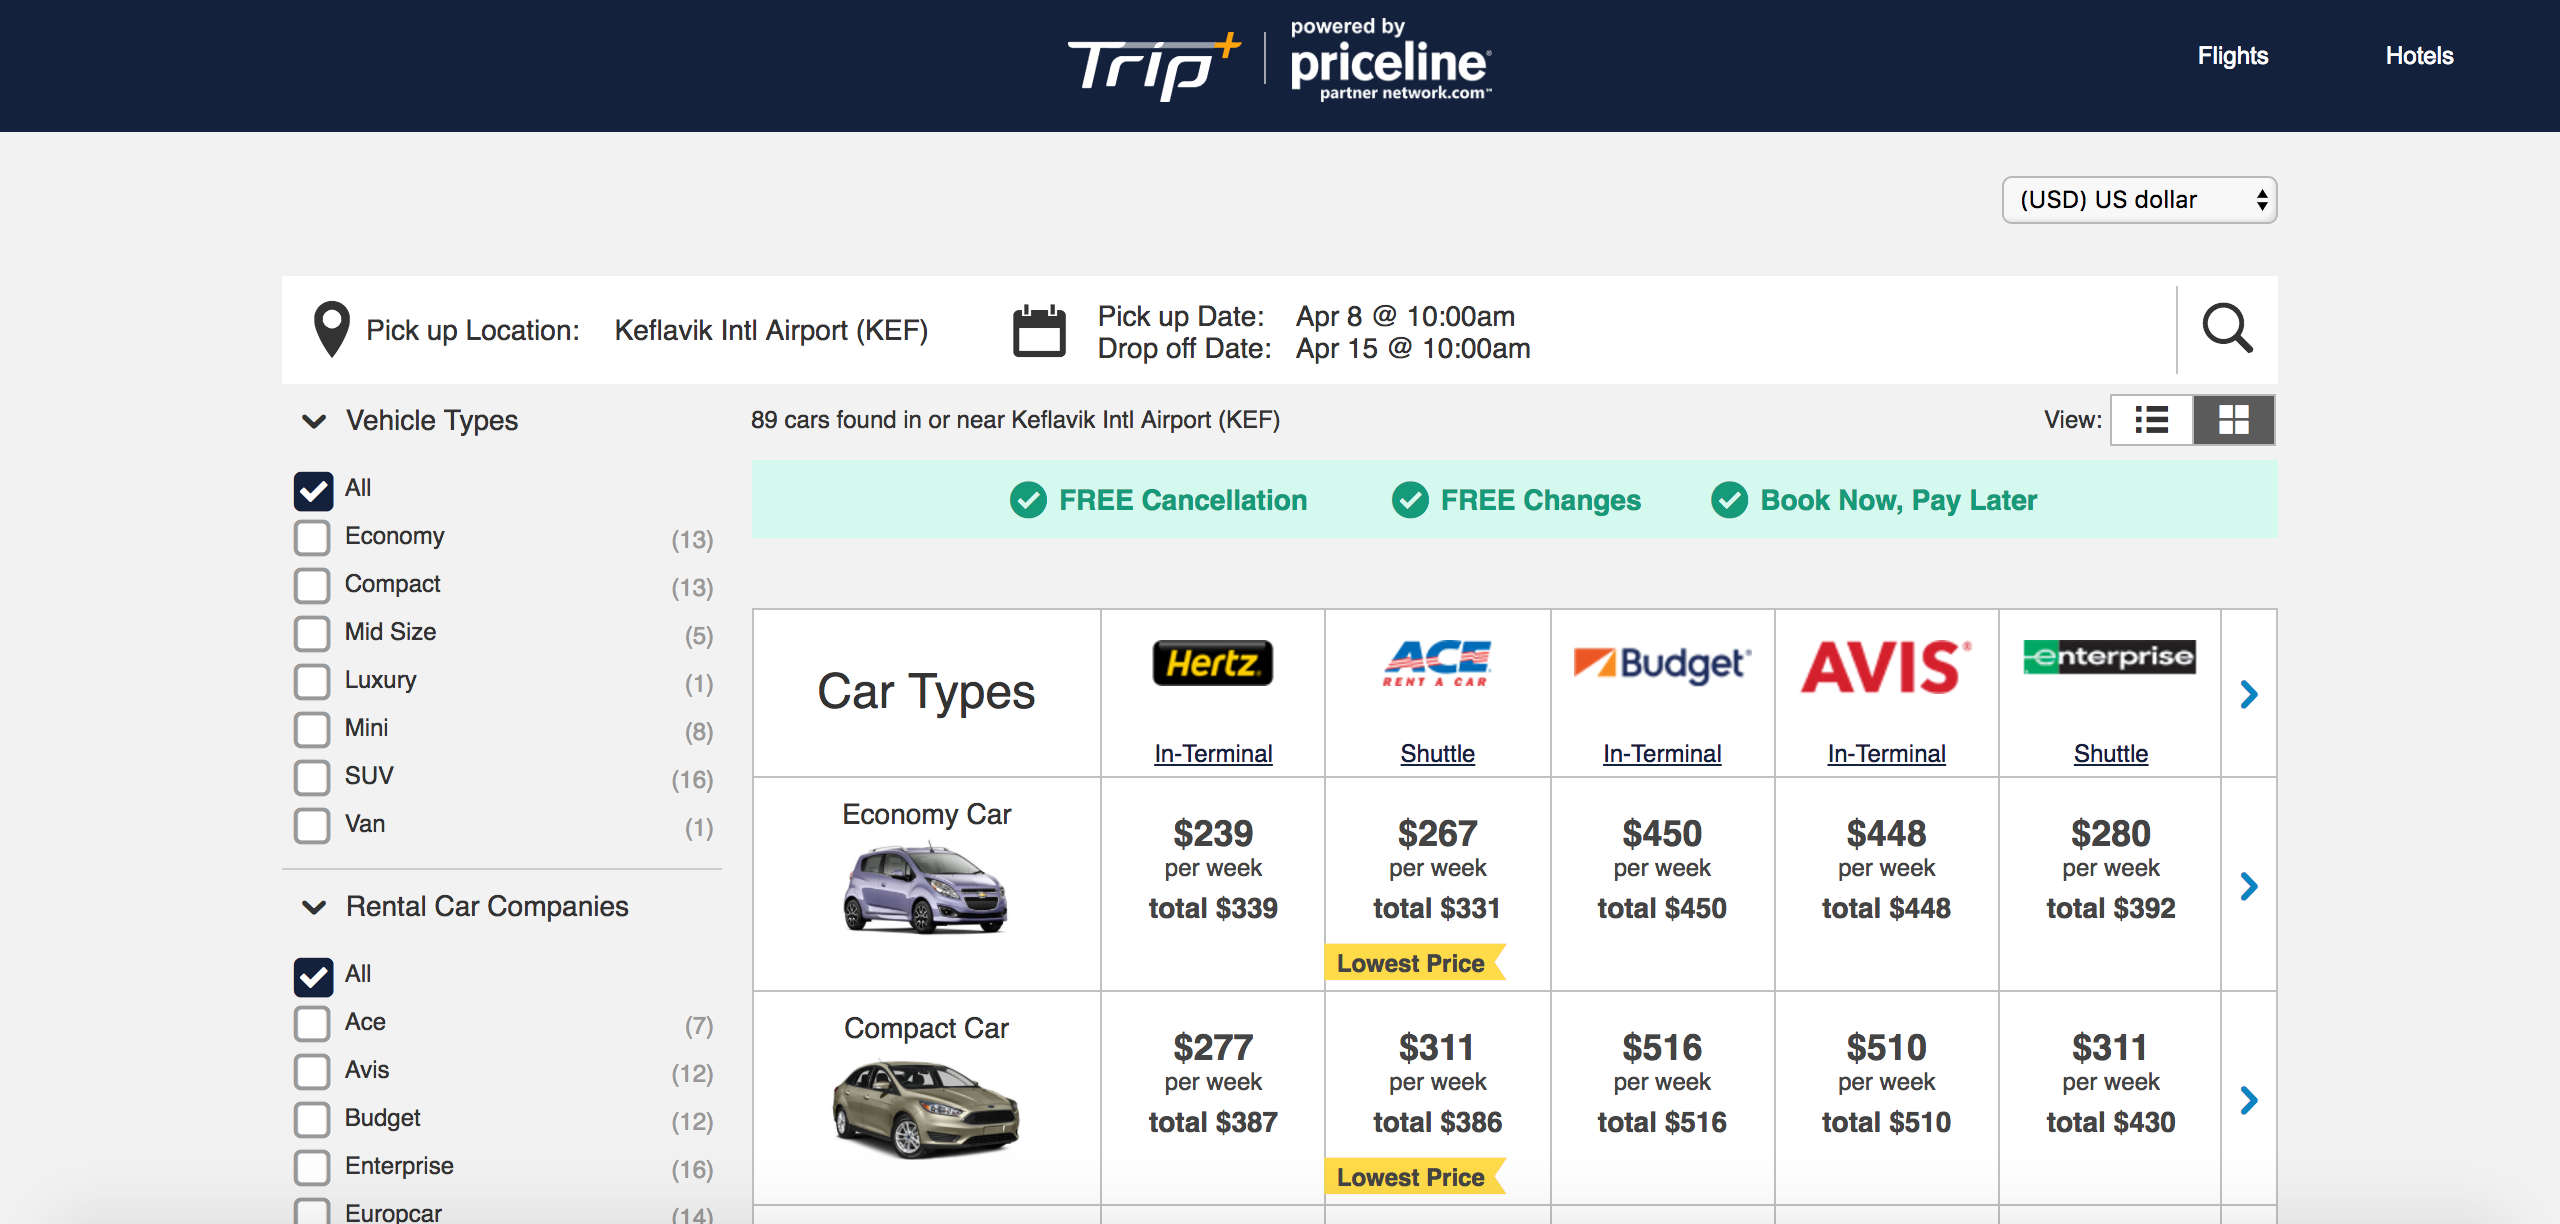
Task: Click the Enterprise company logo
Action: (x=2110, y=657)
